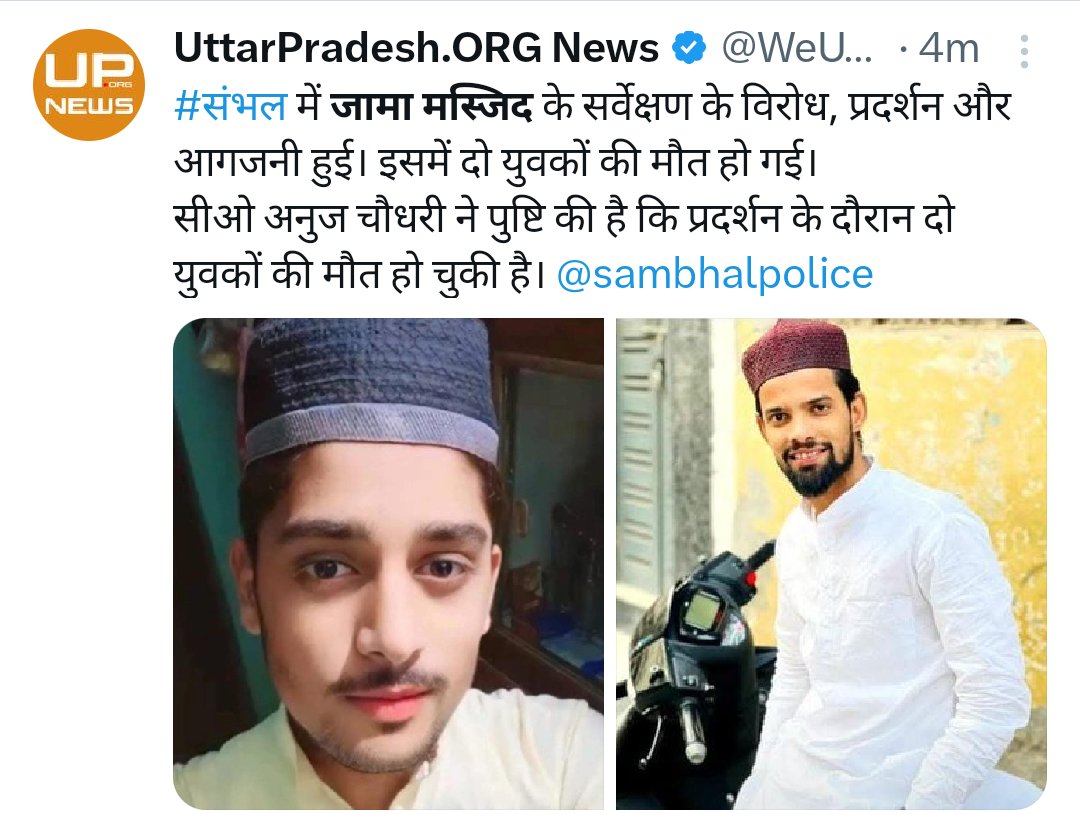This screenshot has width=1080, height=815.
Task: Open the @sambhalpolice mention
Action: 715,274
